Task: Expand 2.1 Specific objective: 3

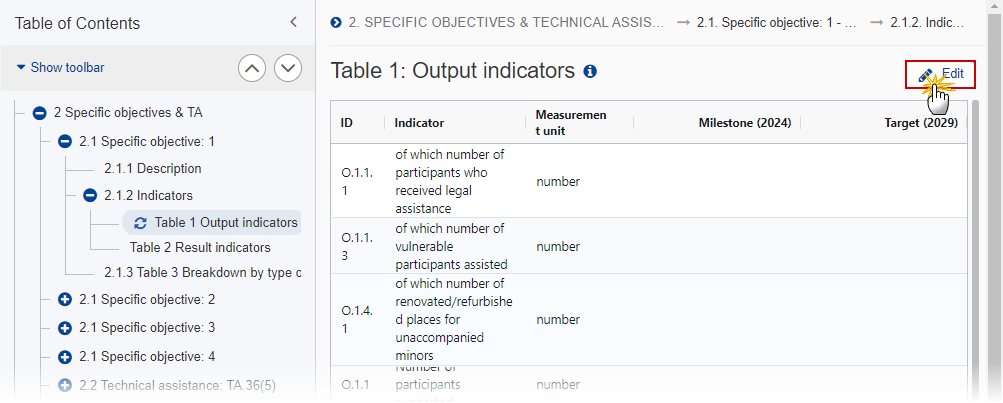Action: (65, 328)
